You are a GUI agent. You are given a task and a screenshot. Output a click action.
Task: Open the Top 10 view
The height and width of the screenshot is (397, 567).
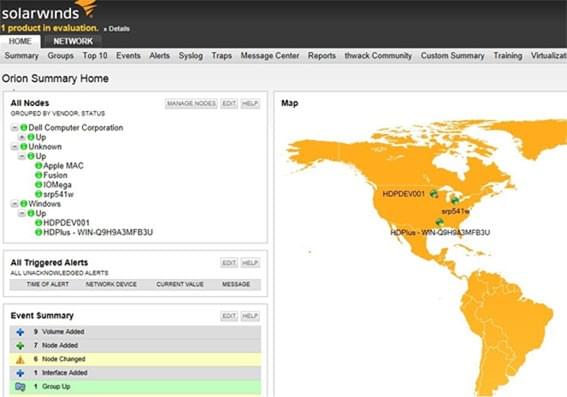pyautogui.click(x=95, y=56)
